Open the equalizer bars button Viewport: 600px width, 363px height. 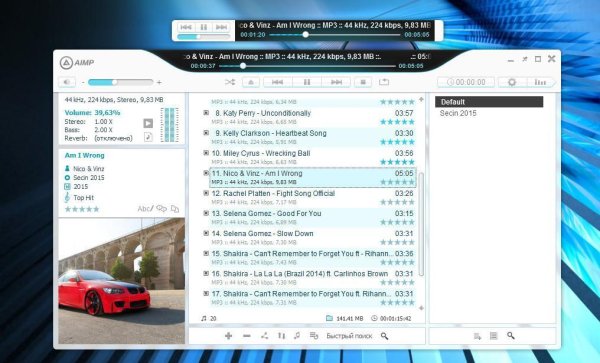[540, 82]
